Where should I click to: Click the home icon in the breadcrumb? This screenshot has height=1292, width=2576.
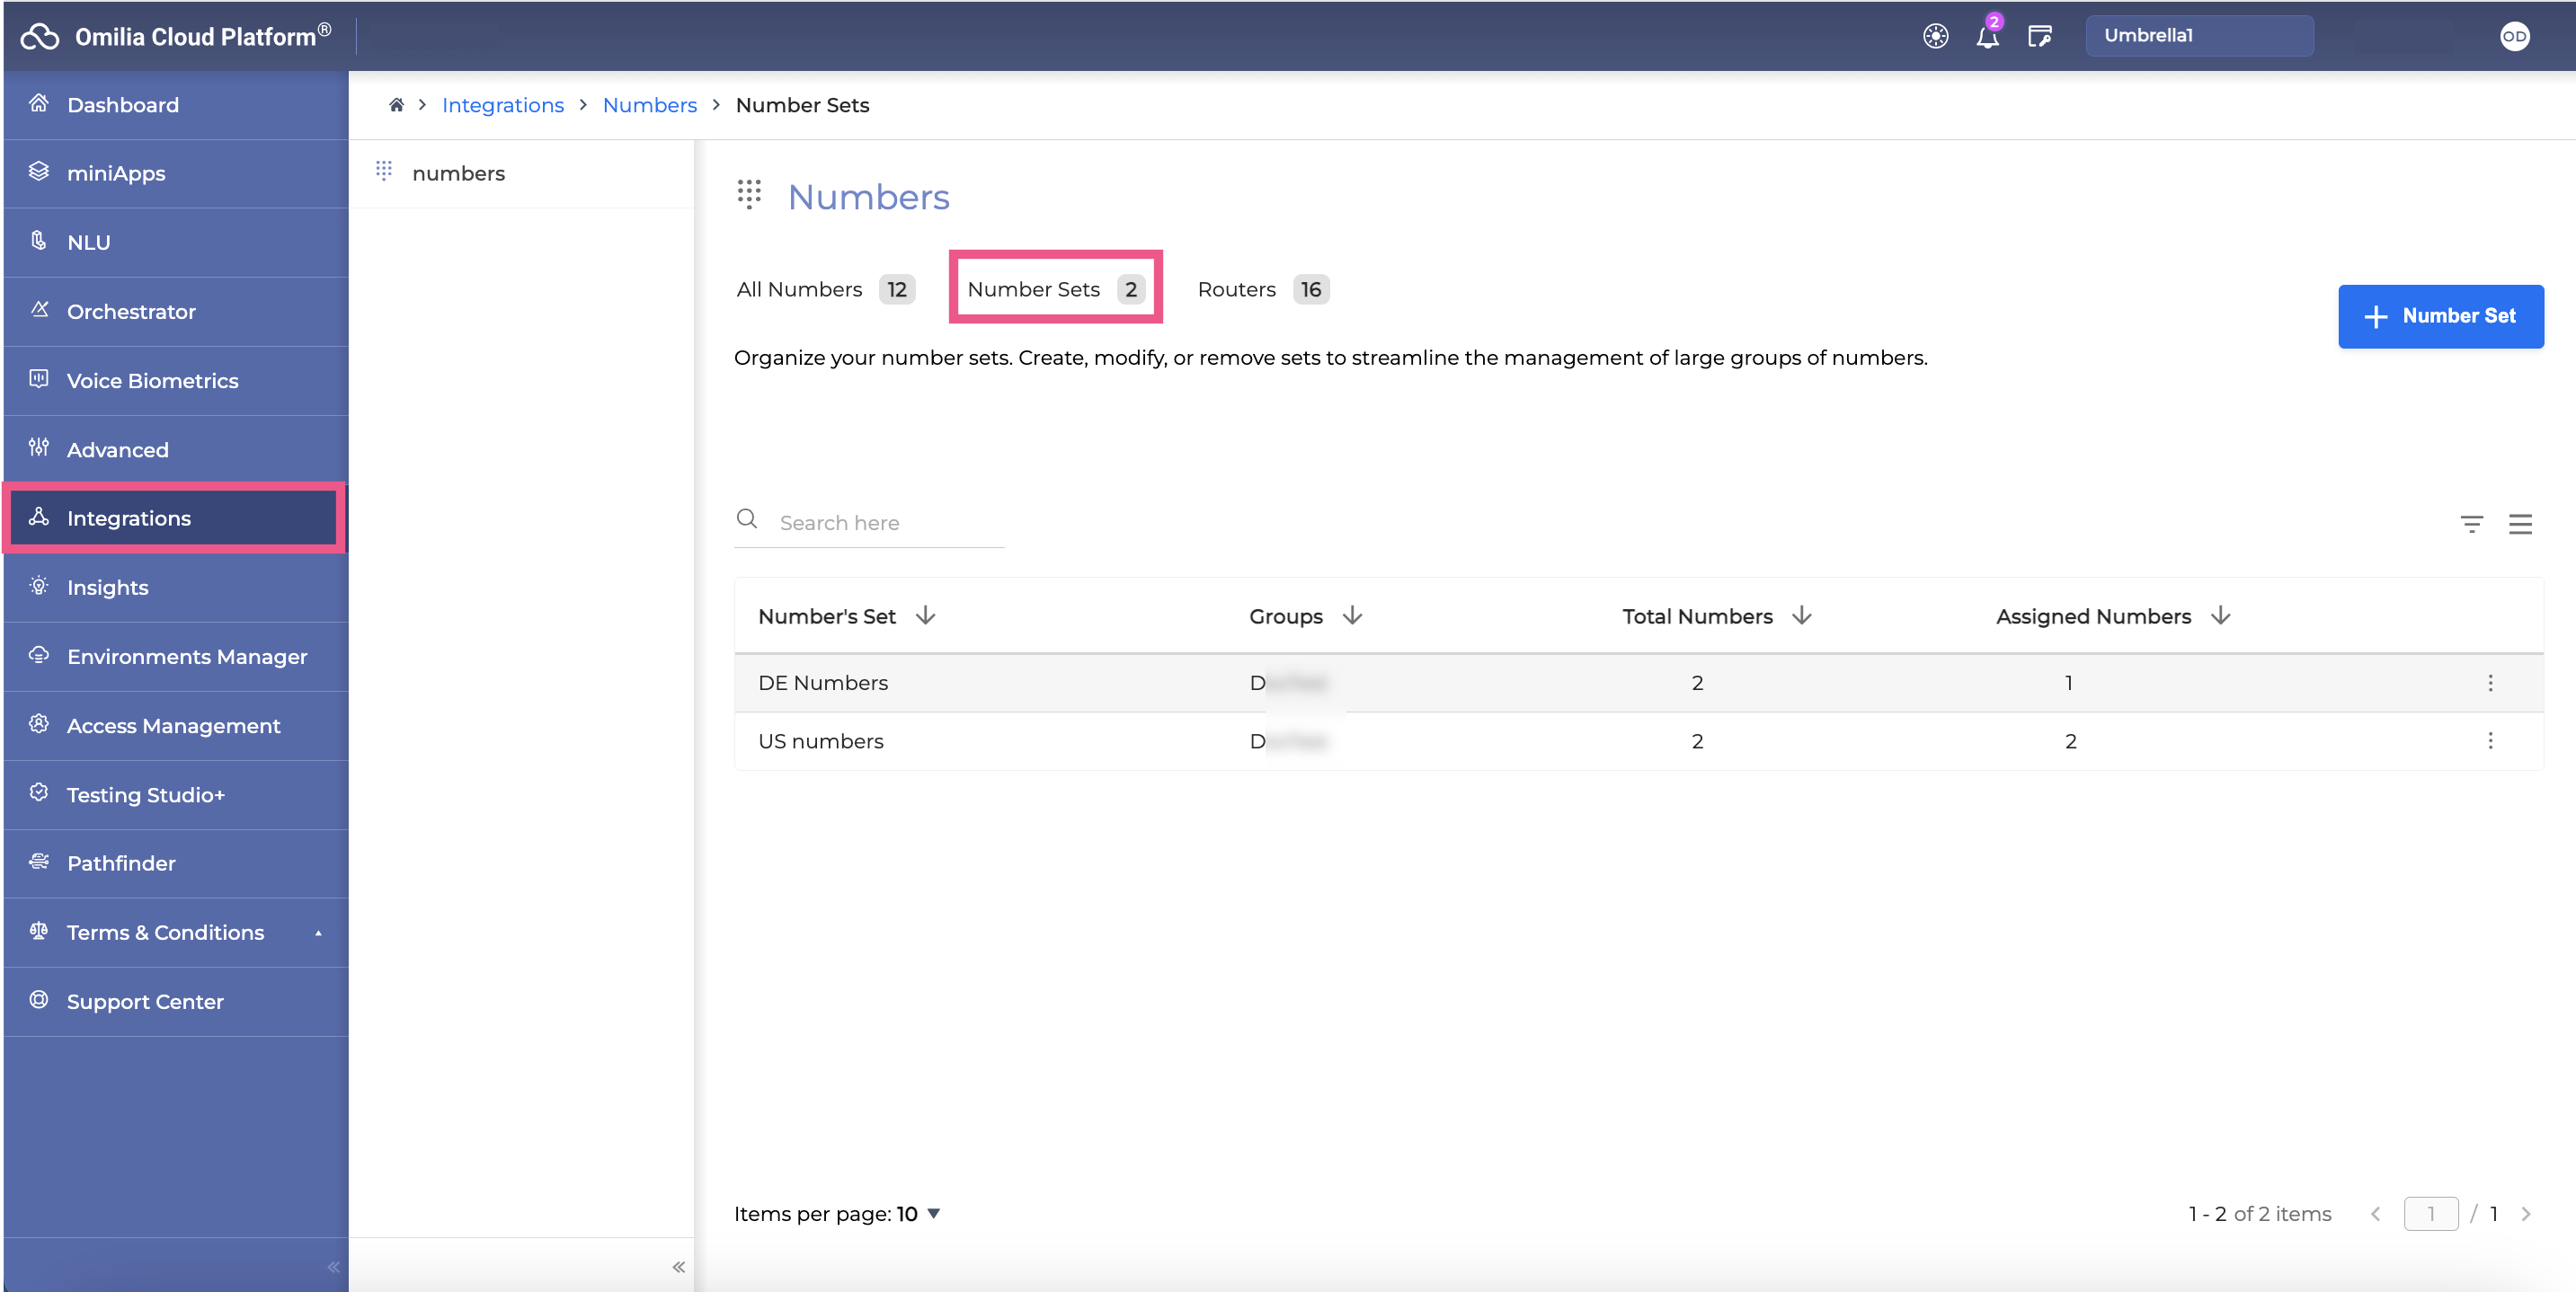coord(396,105)
